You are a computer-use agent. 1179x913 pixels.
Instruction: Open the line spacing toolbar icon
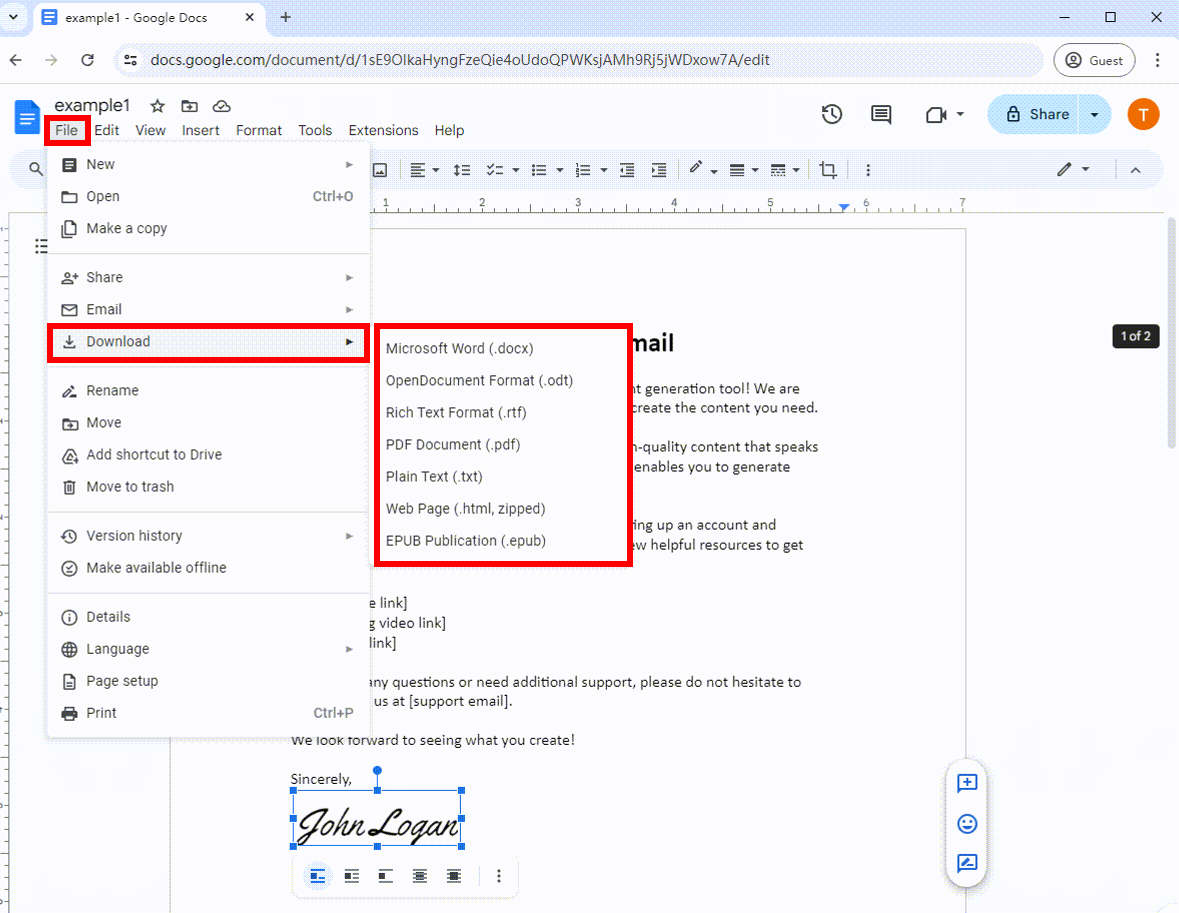click(462, 170)
